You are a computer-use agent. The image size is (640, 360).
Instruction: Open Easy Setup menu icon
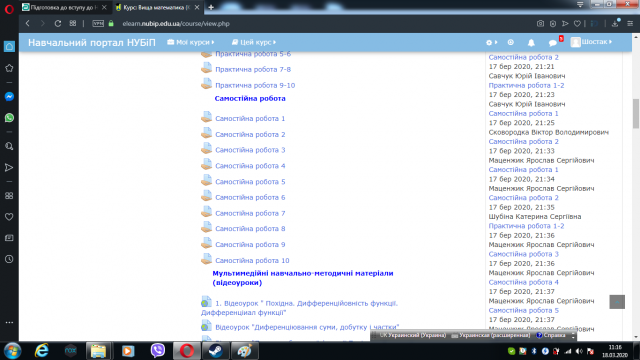pos(630,24)
